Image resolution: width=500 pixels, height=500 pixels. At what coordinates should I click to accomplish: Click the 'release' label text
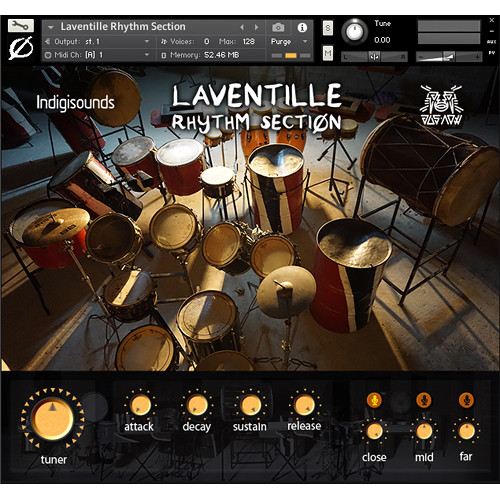click(304, 426)
